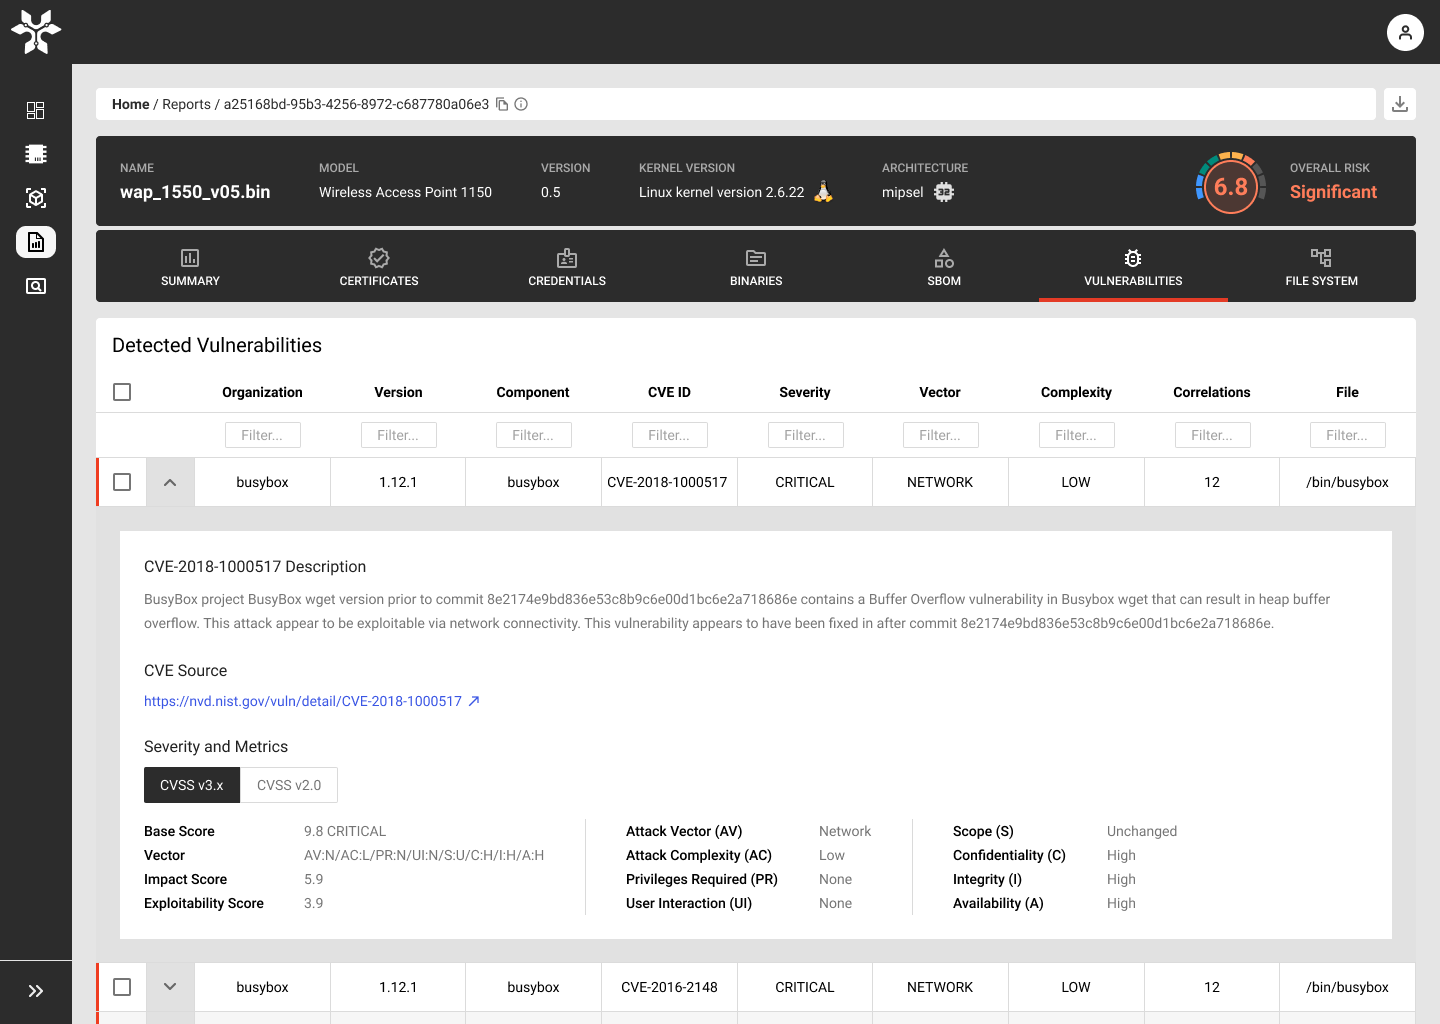The width and height of the screenshot is (1440, 1024).
Task: Open the NVD link for CVE-2018-1000517
Action: click(x=303, y=701)
